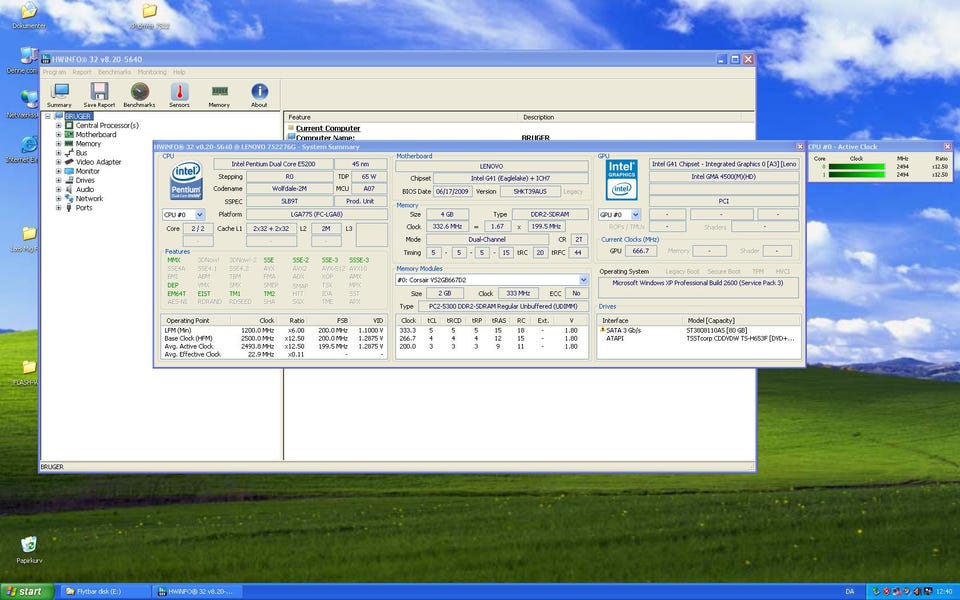
Task: Click the Dual-Channel mode field
Action: [x=487, y=239]
